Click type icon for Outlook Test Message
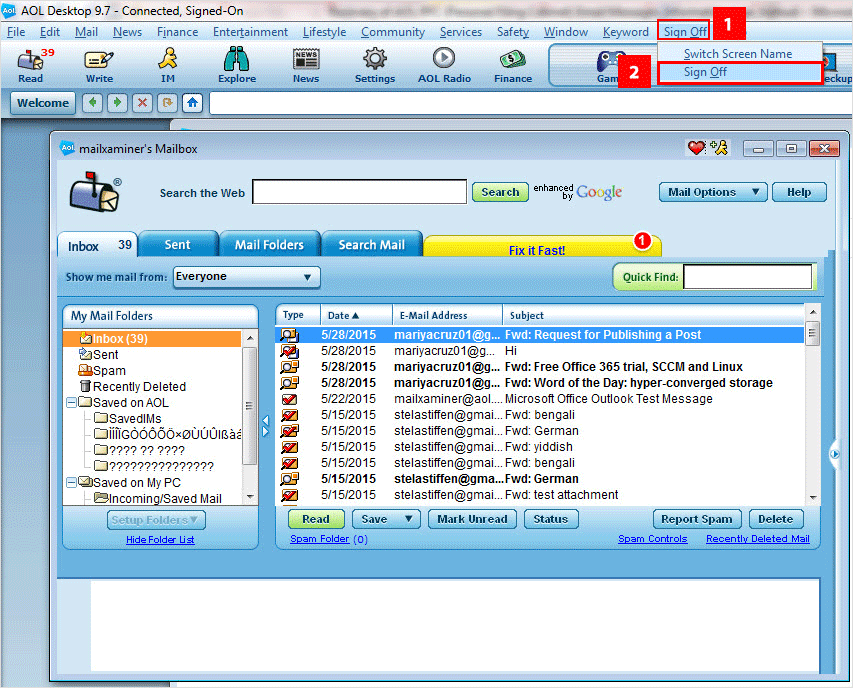Screen dimensions: 853x688 (x=289, y=399)
